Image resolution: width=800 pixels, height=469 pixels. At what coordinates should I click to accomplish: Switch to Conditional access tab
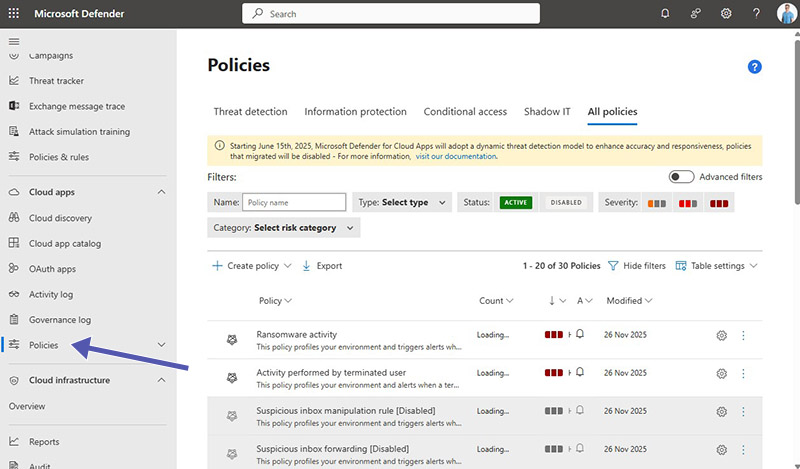point(465,112)
